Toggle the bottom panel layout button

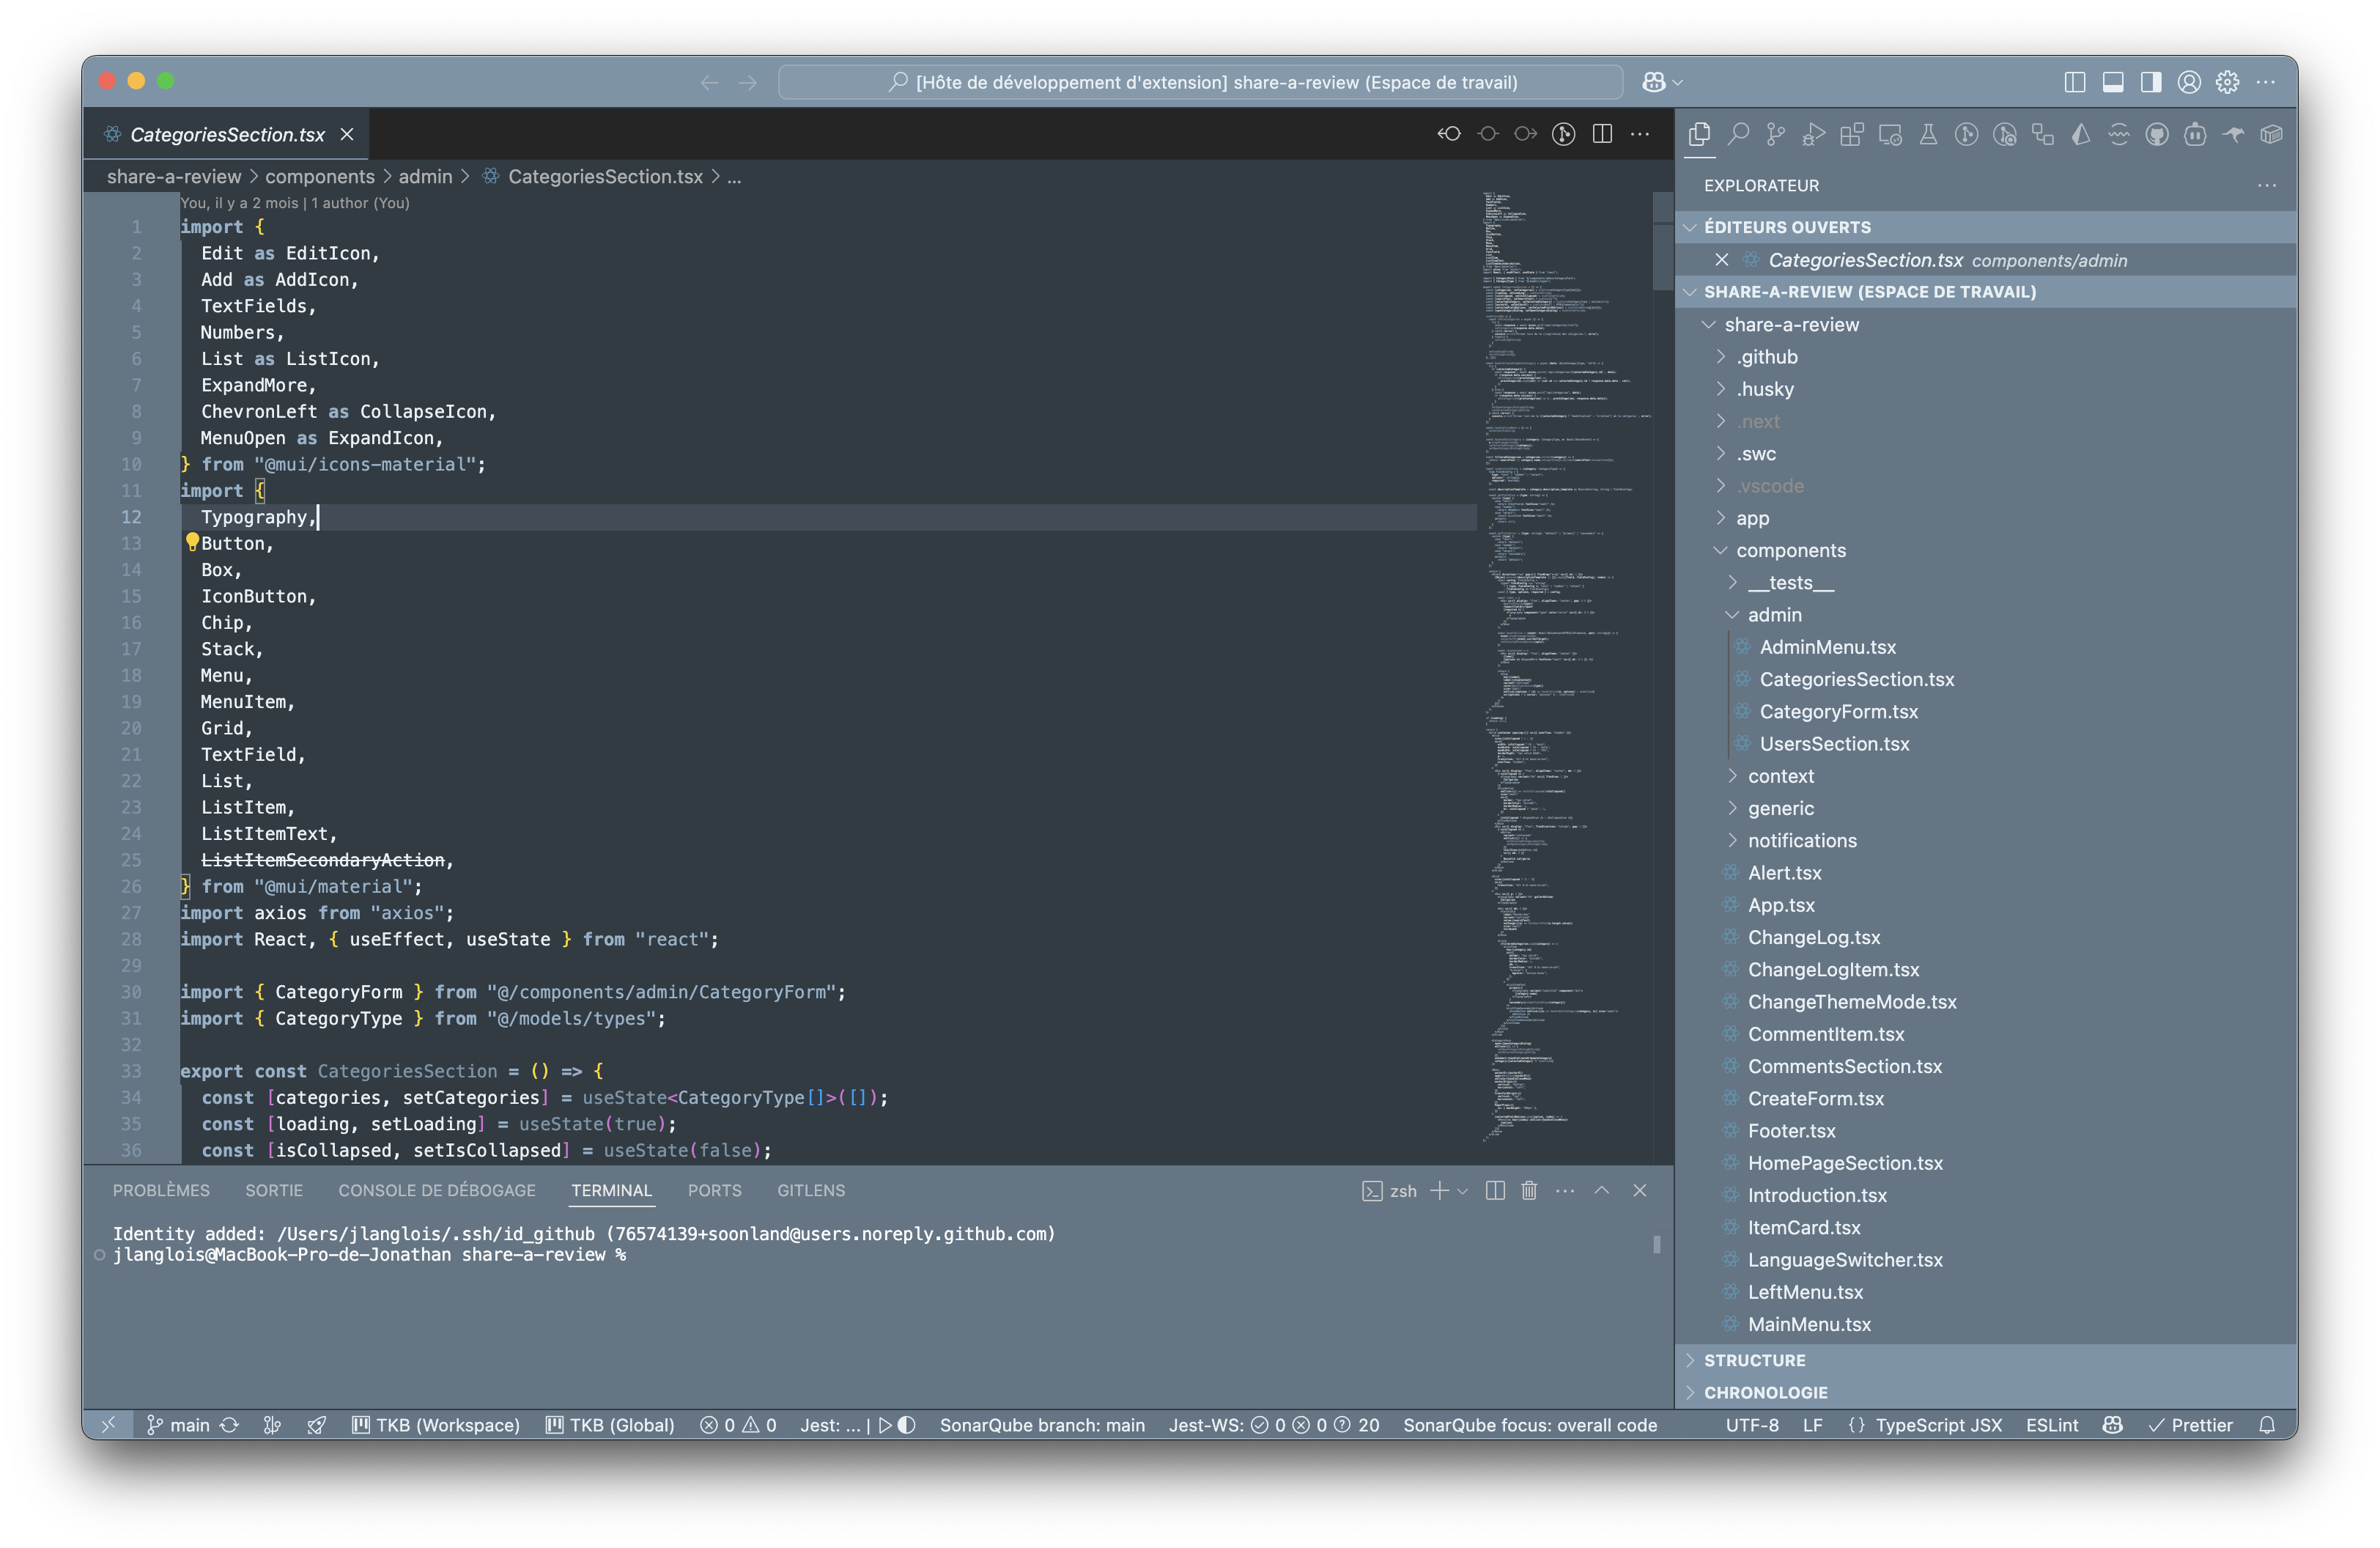2113,82
